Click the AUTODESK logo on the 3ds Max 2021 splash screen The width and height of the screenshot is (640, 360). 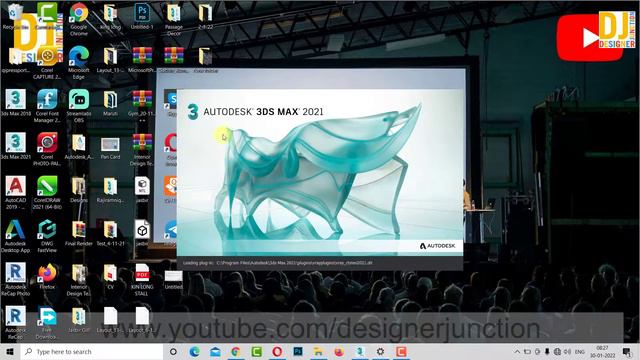click(437, 246)
